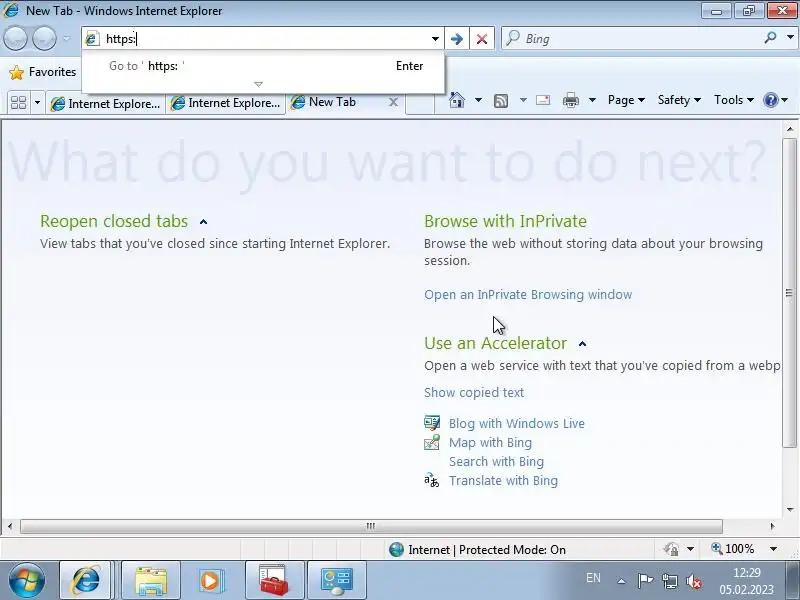Image resolution: width=800 pixels, height=600 pixels.
Task: Click the Blog with Windows Live icon
Action: pos(432,423)
